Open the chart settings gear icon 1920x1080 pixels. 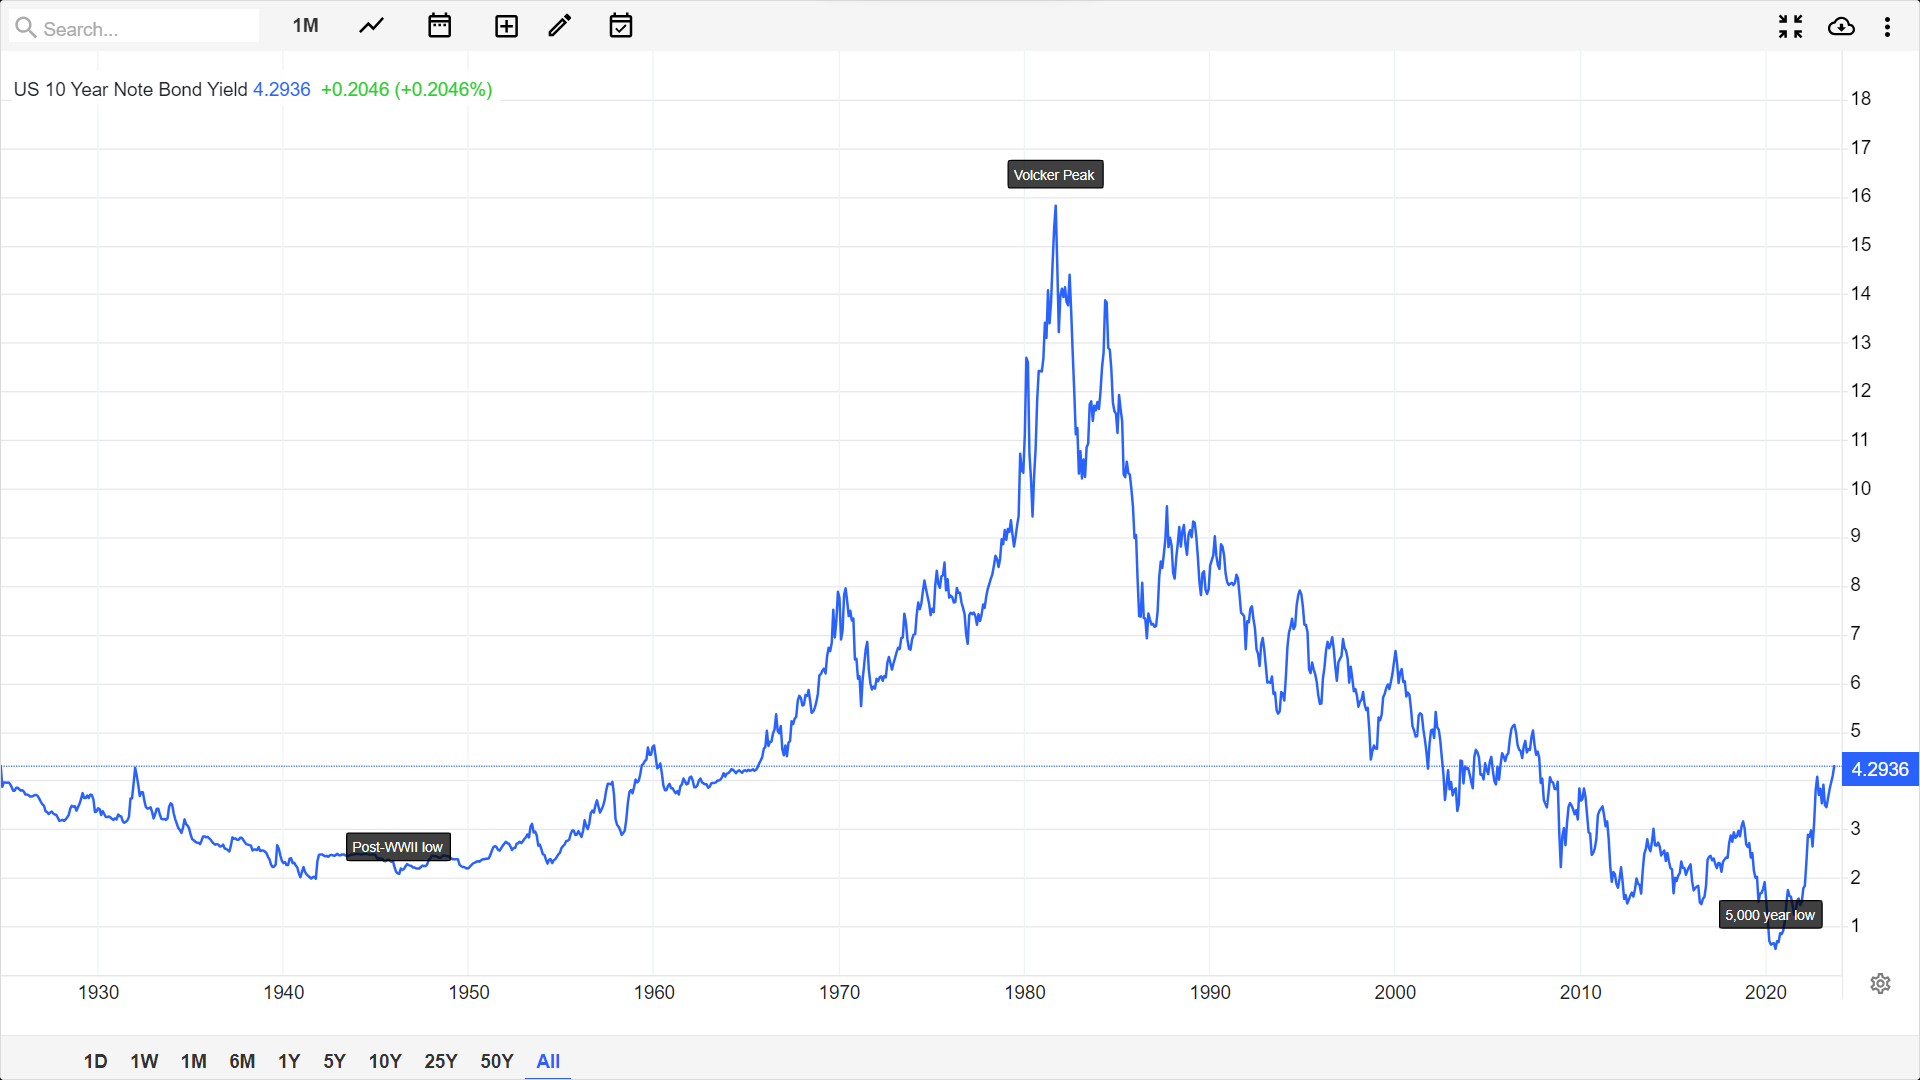point(1880,983)
